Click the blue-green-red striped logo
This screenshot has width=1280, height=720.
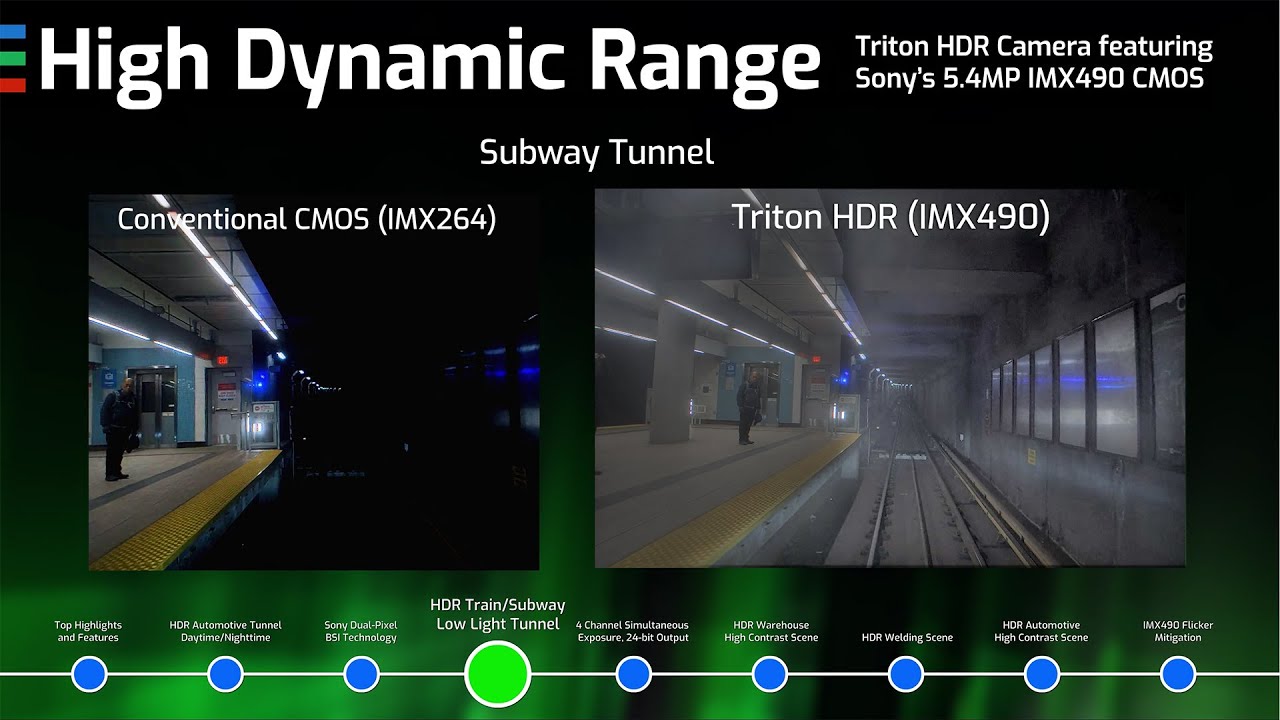tap(12, 58)
